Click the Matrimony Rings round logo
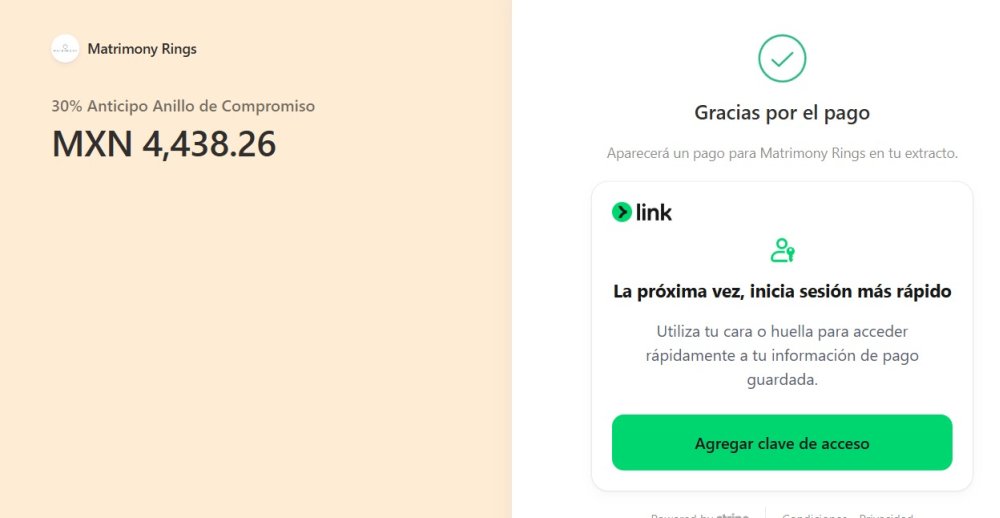 [65, 48]
